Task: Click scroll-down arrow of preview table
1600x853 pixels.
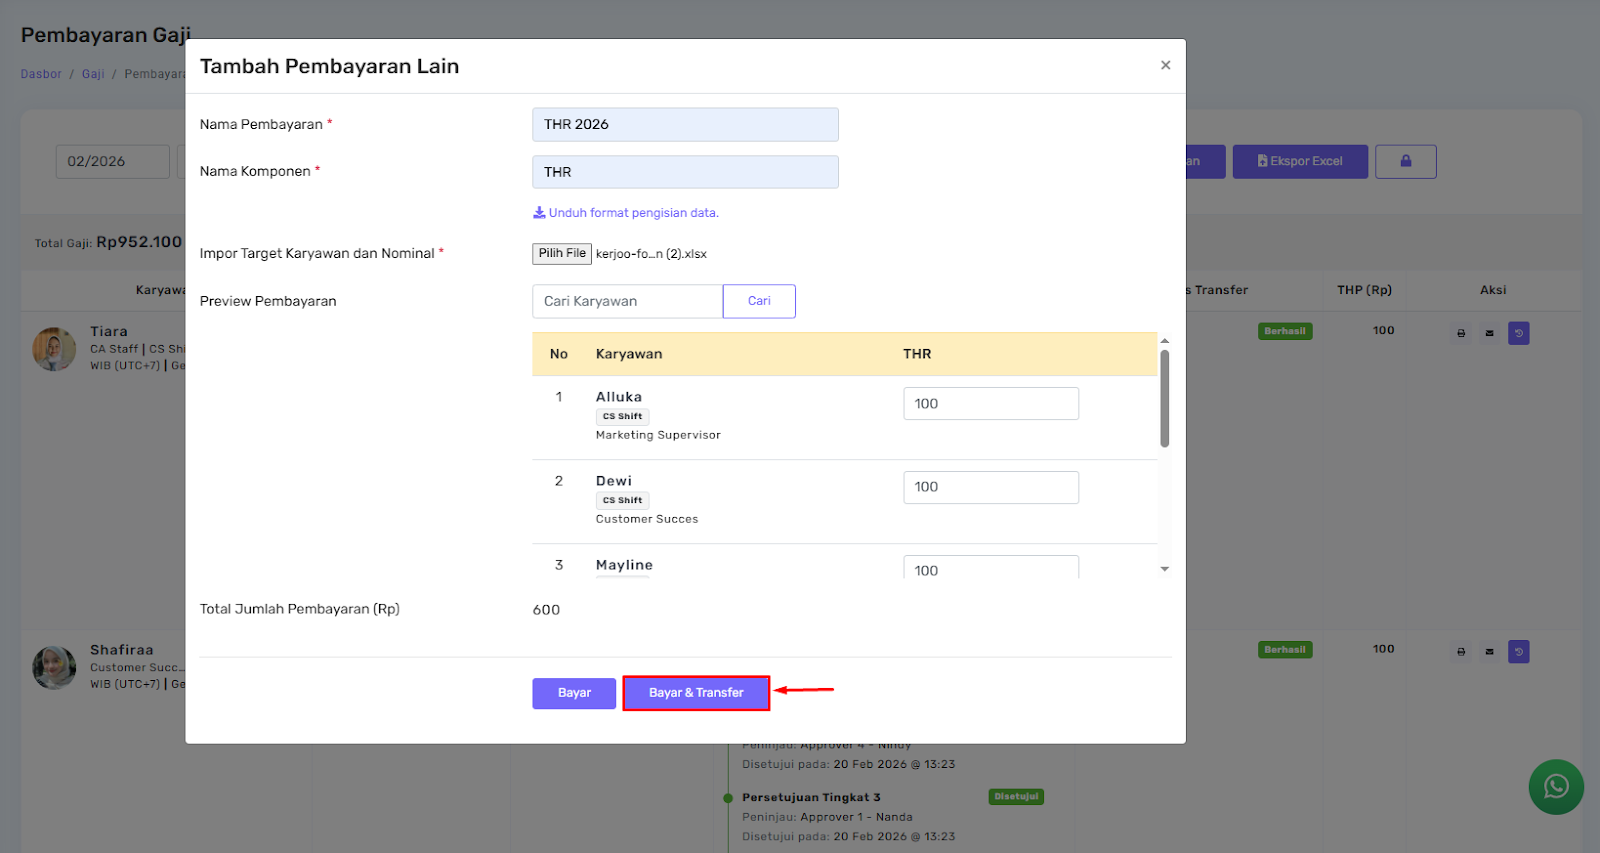Action: (1164, 569)
